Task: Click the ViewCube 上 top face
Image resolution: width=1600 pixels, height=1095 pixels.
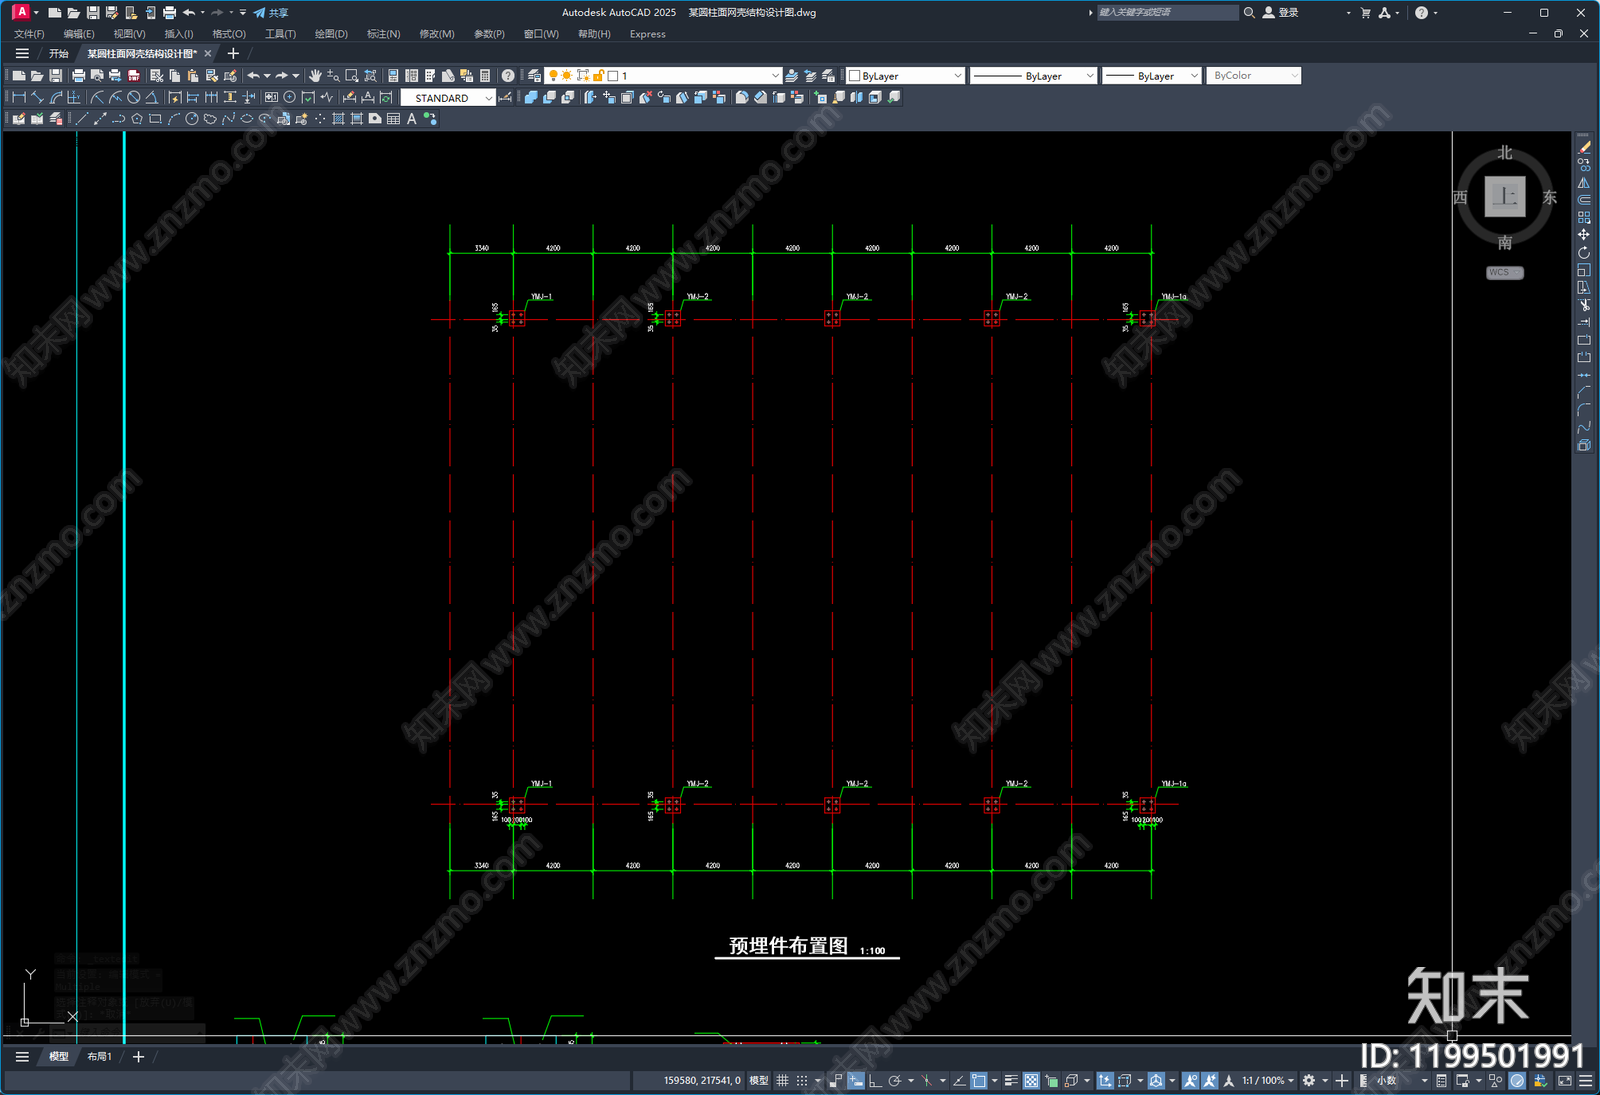Action: (x=1505, y=197)
